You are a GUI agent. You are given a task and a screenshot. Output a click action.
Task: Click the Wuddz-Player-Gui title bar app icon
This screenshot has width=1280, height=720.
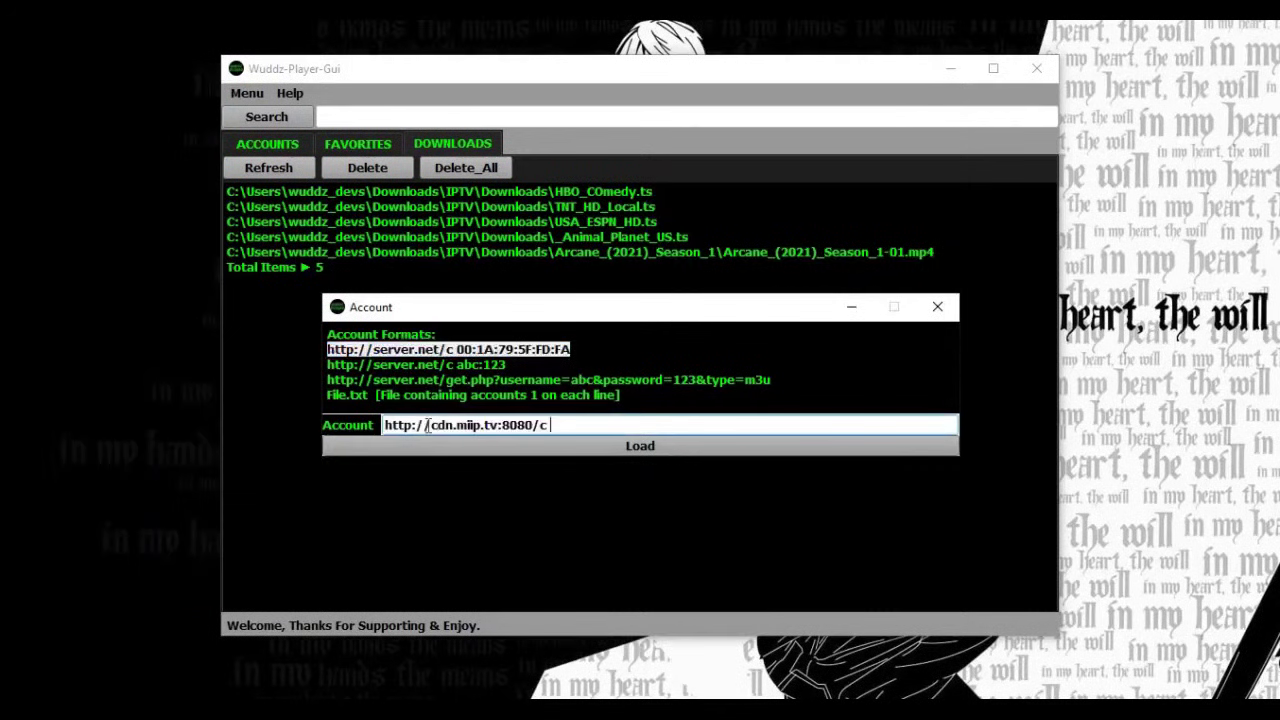click(236, 69)
